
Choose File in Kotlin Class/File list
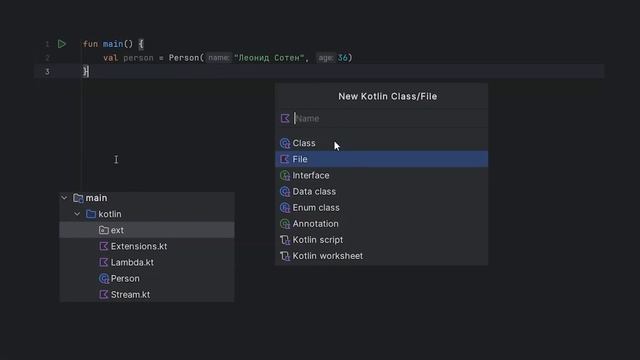[381, 159]
